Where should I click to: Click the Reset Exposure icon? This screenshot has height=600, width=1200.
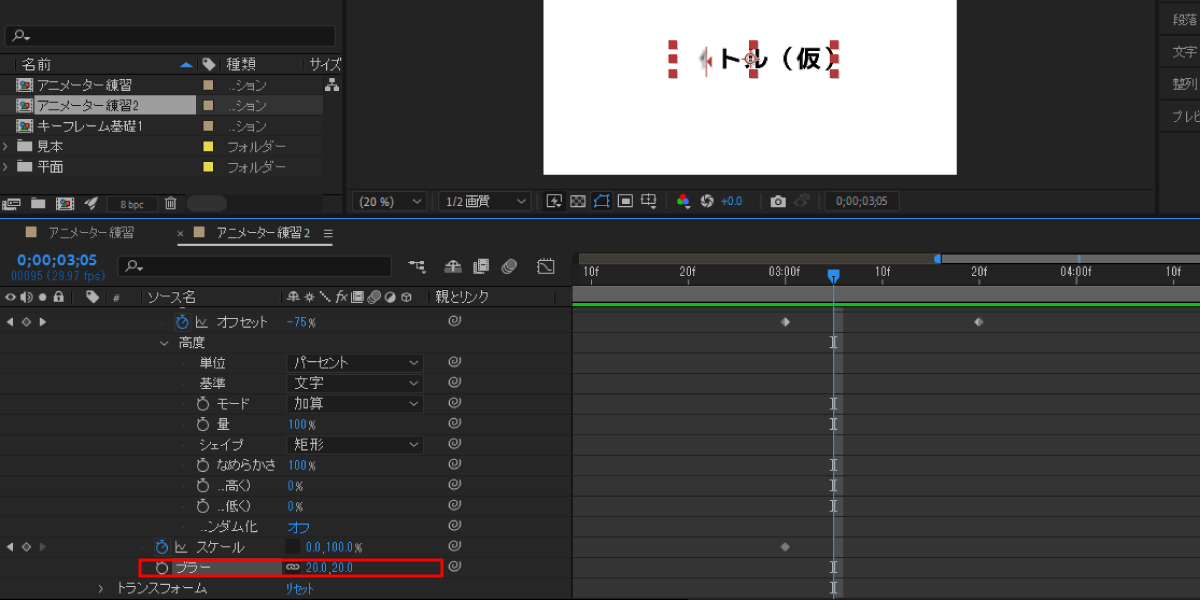(x=707, y=201)
